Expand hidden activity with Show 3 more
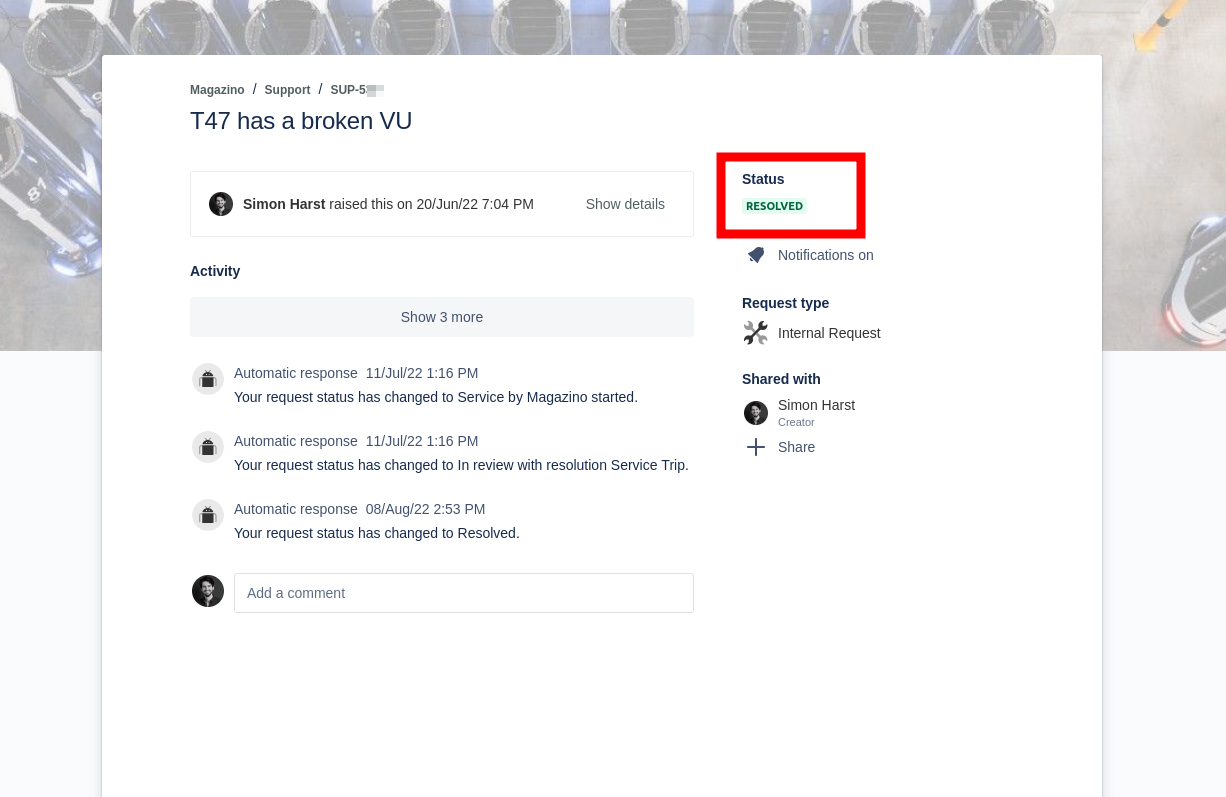This screenshot has height=797, width=1226. click(442, 317)
